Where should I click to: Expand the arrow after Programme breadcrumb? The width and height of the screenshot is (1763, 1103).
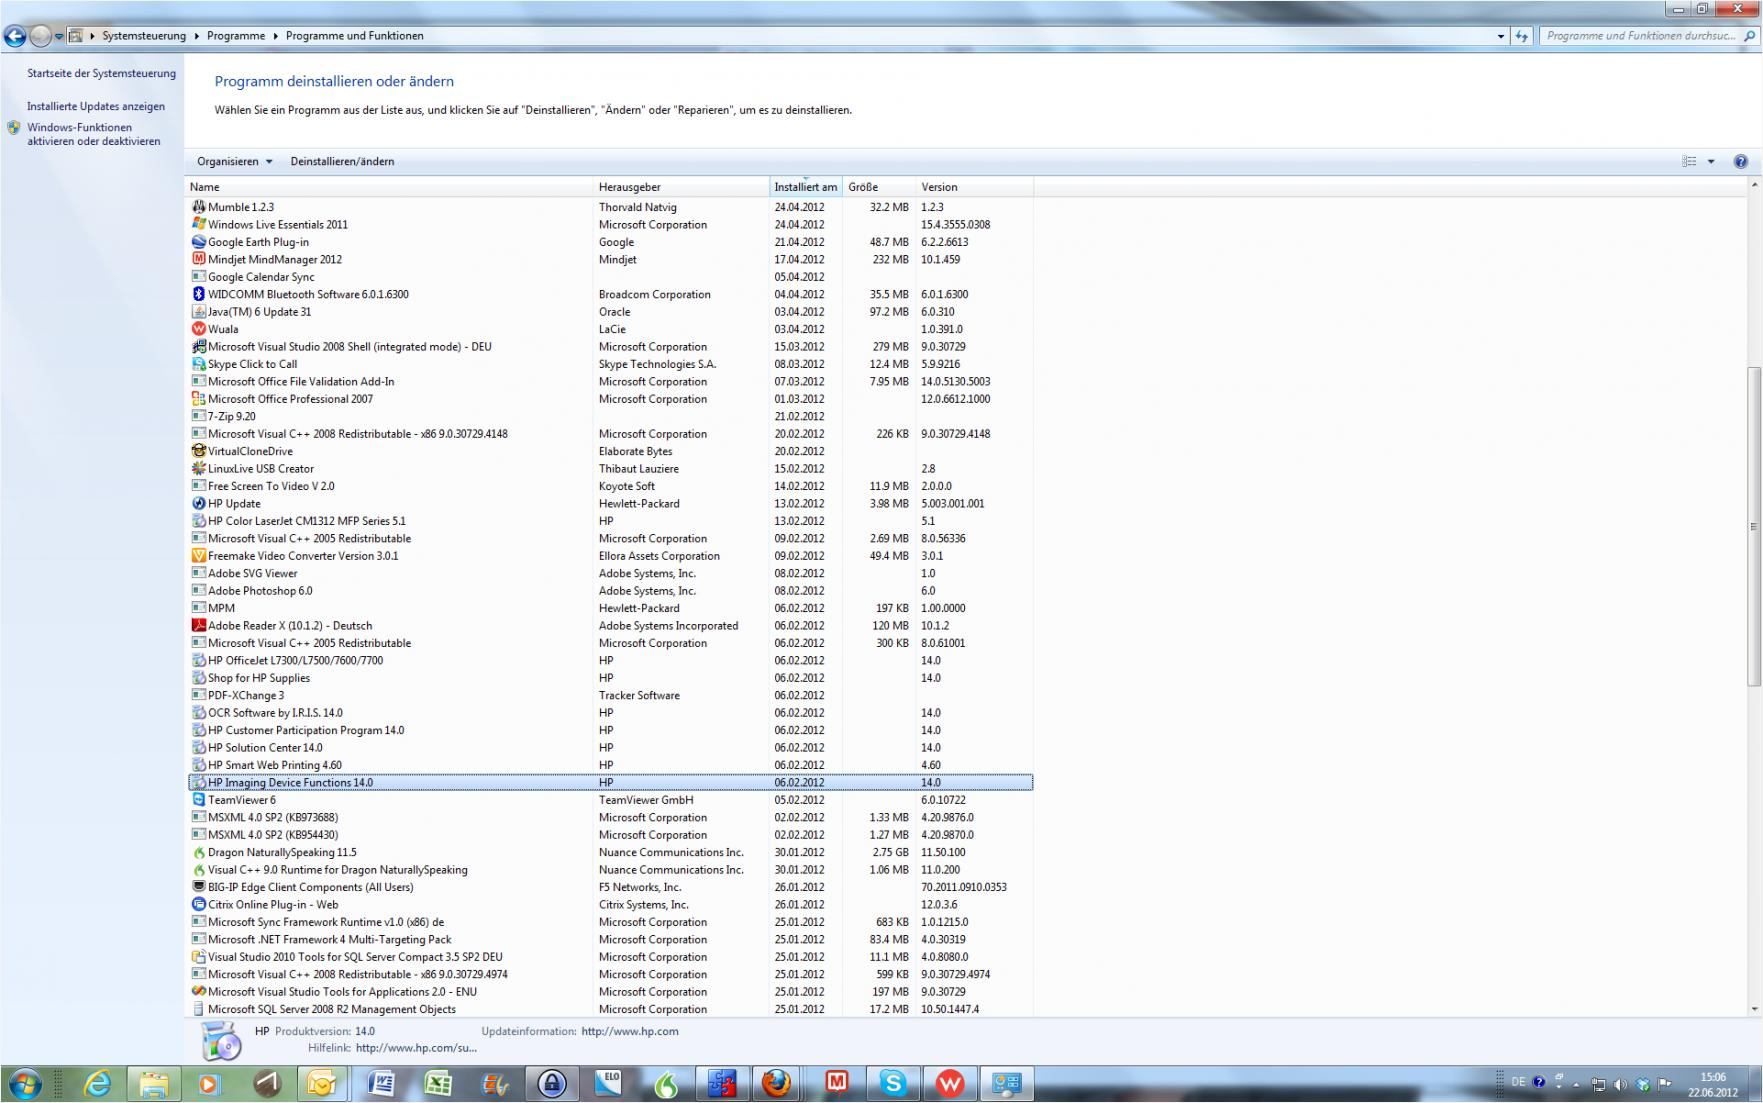(x=276, y=36)
